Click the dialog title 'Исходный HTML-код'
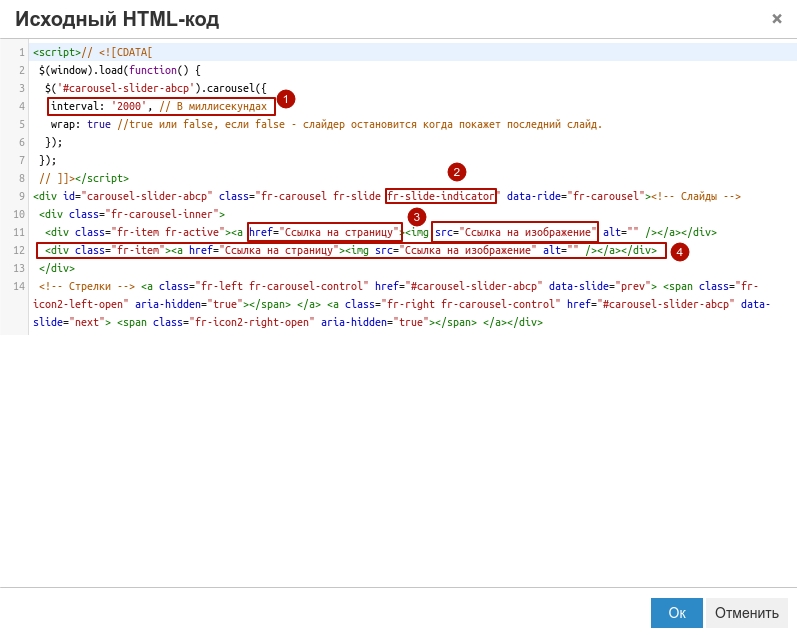Screen dimensions: 797x635 [117, 19]
